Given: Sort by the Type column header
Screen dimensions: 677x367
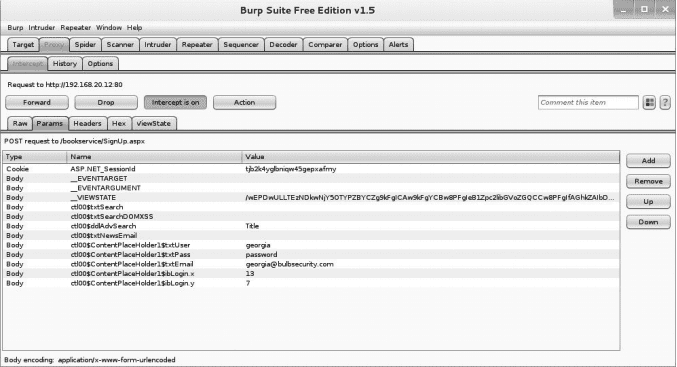Looking at the screenshot, I should (35, 157).
